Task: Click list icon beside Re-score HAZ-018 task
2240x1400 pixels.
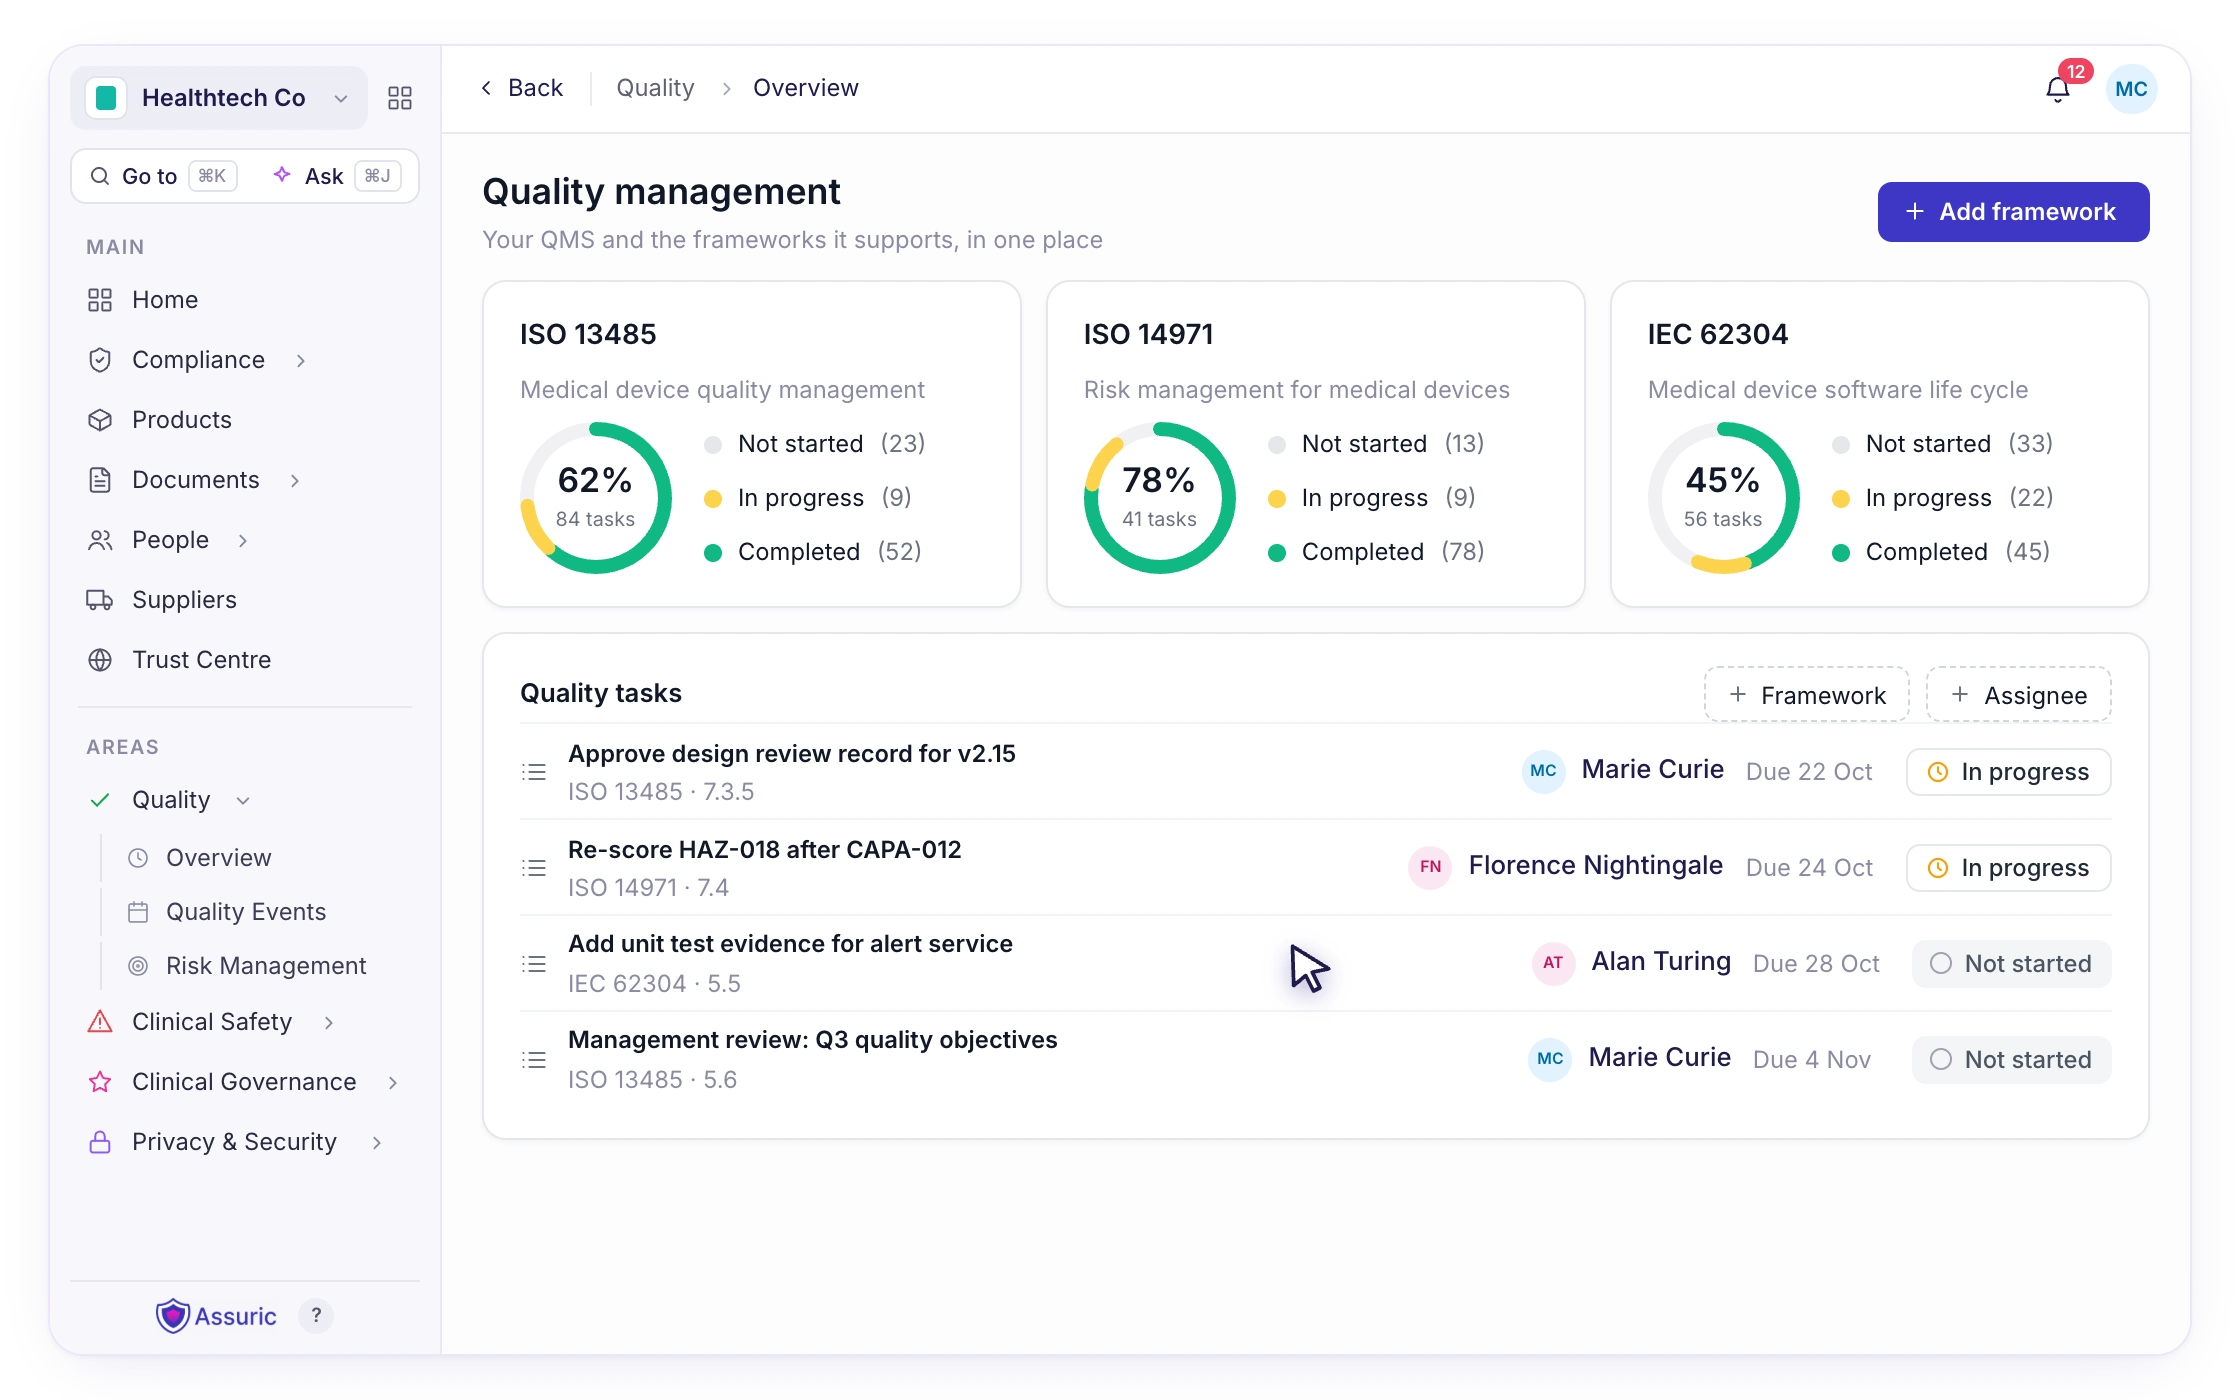Action: (x=534, y=868)
